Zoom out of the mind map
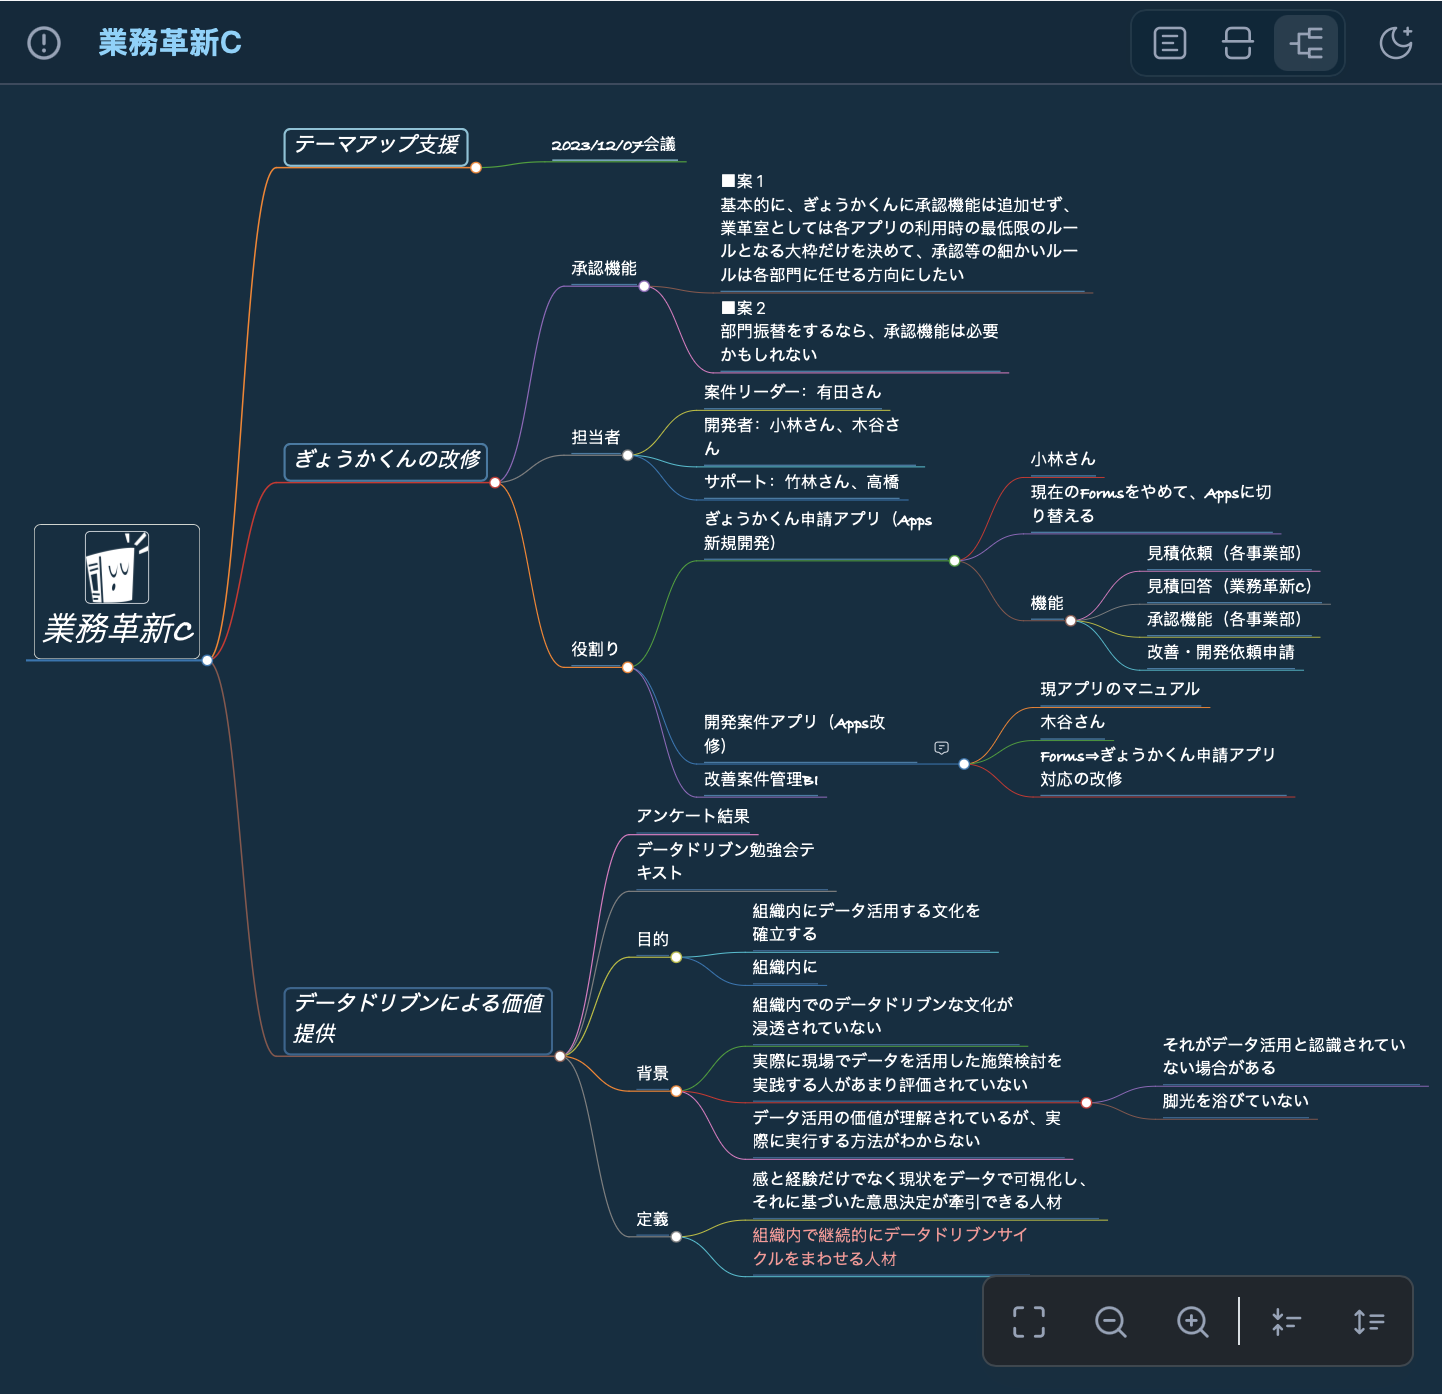The height and width of the screenshot is (1394, 1442). coord(1111,1322)
